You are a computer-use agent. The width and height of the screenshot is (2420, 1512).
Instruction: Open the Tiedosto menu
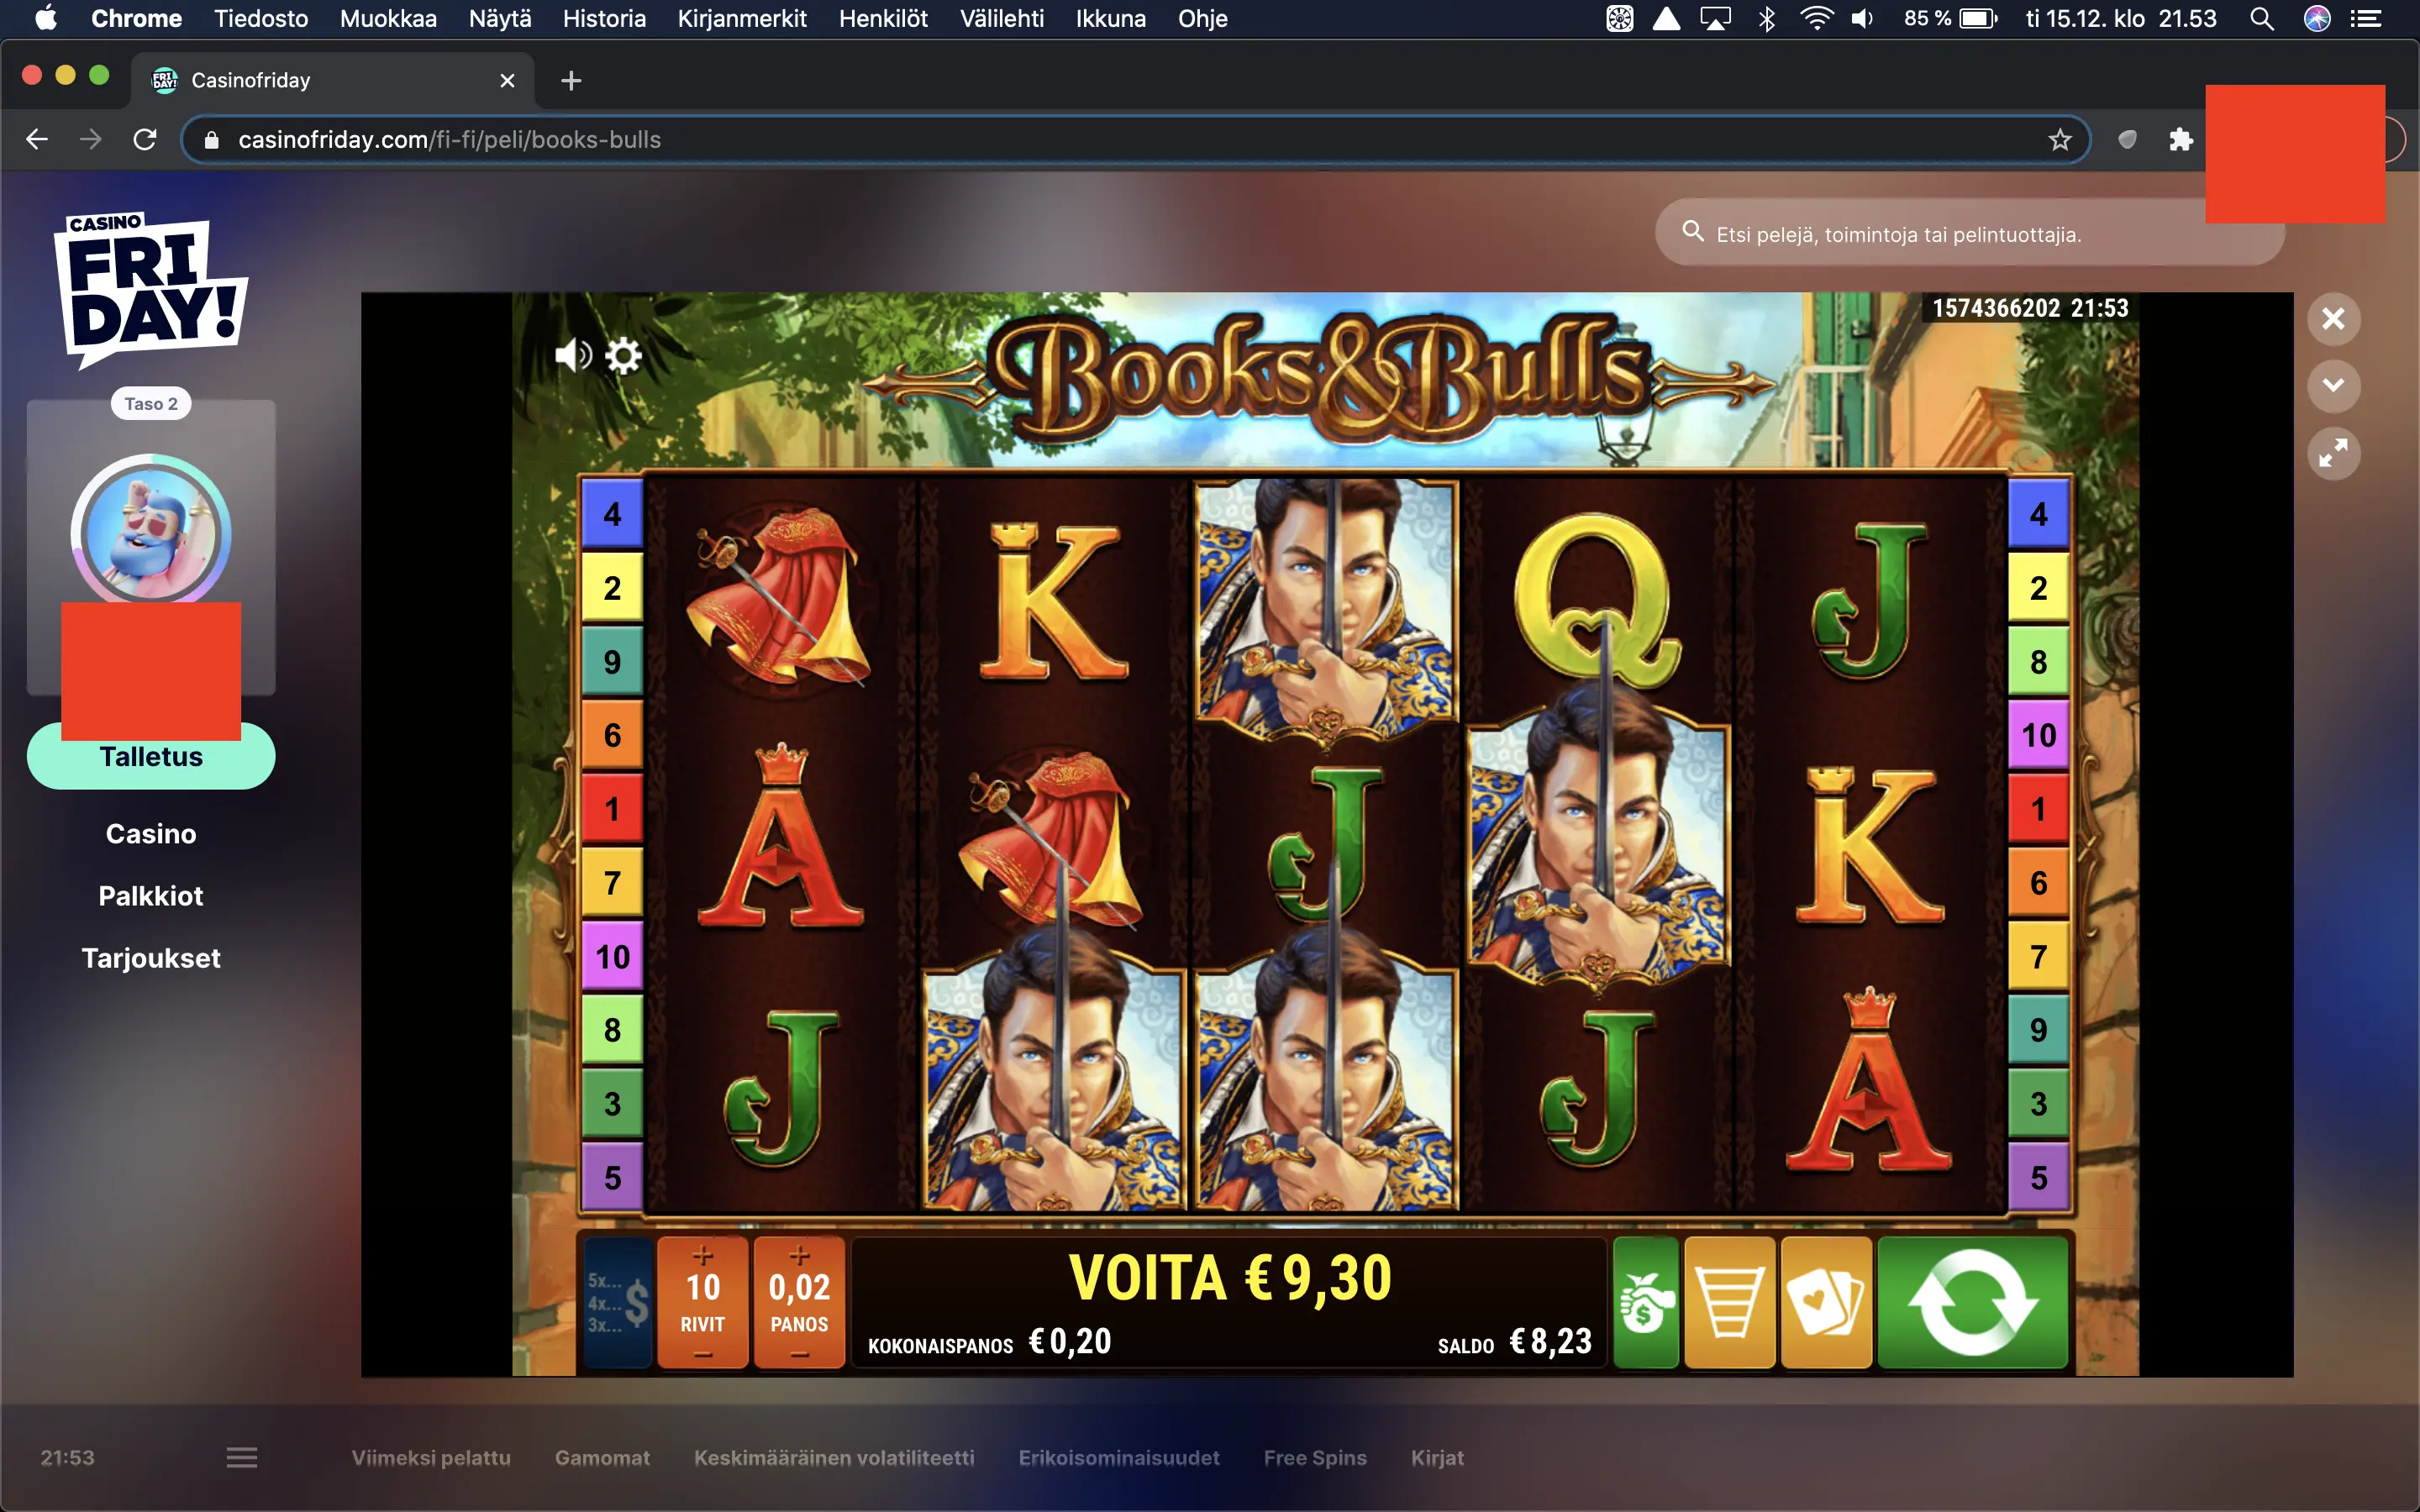[x=261, y=18]
